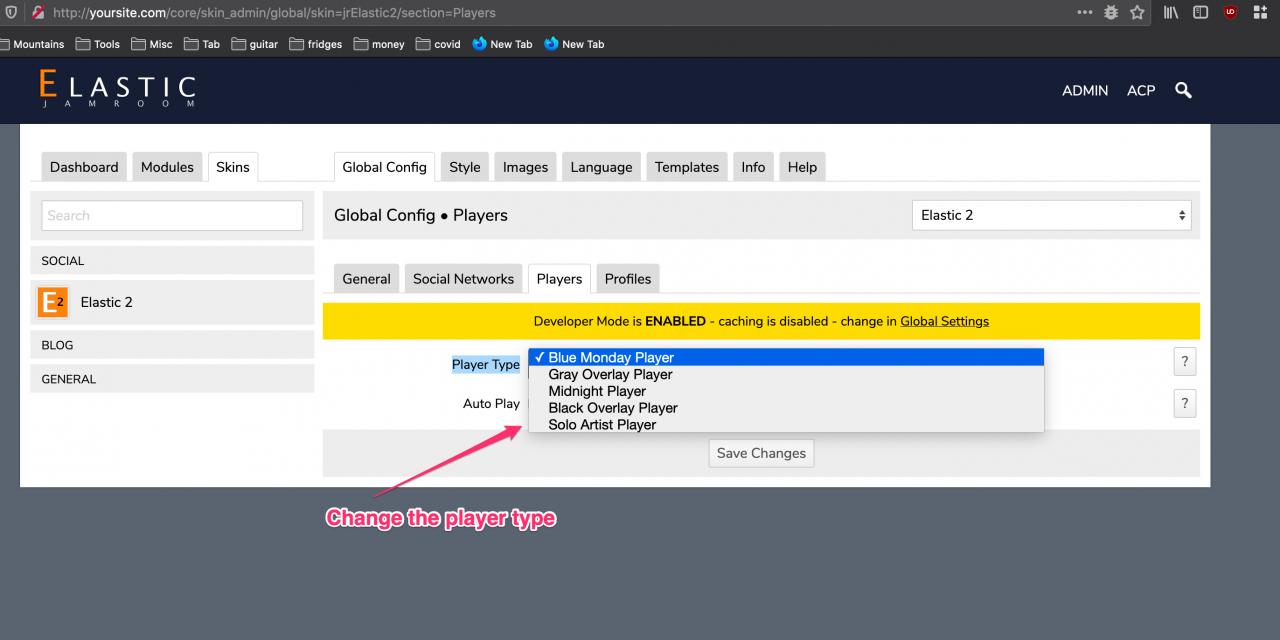Select Black Overlay Player option
The height and width of the screenshot is (640, 1280).
[786, 408]
